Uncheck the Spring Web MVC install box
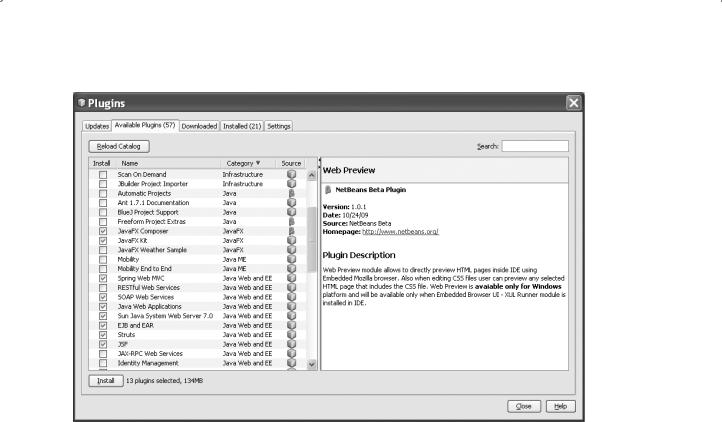 [103, 278]
